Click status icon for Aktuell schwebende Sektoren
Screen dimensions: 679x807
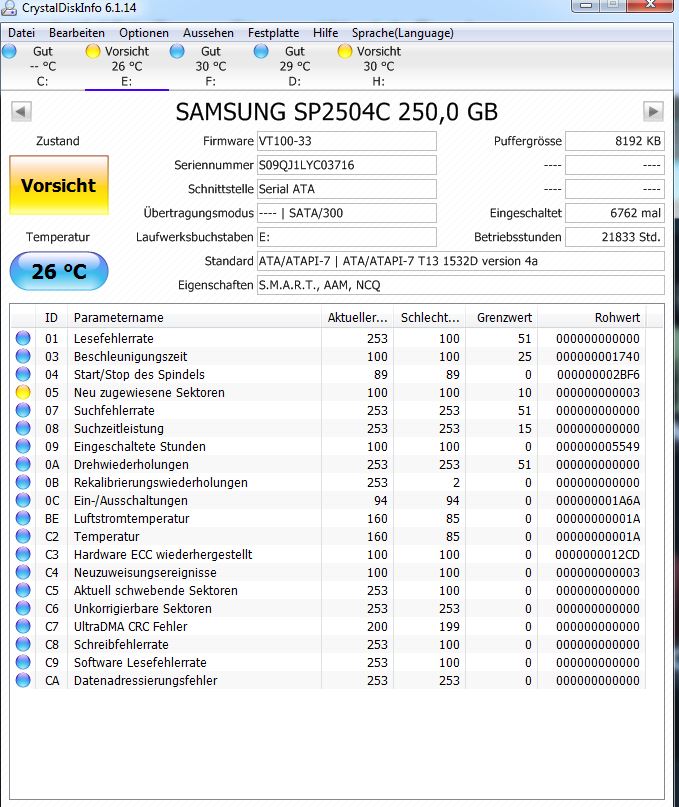23,590
